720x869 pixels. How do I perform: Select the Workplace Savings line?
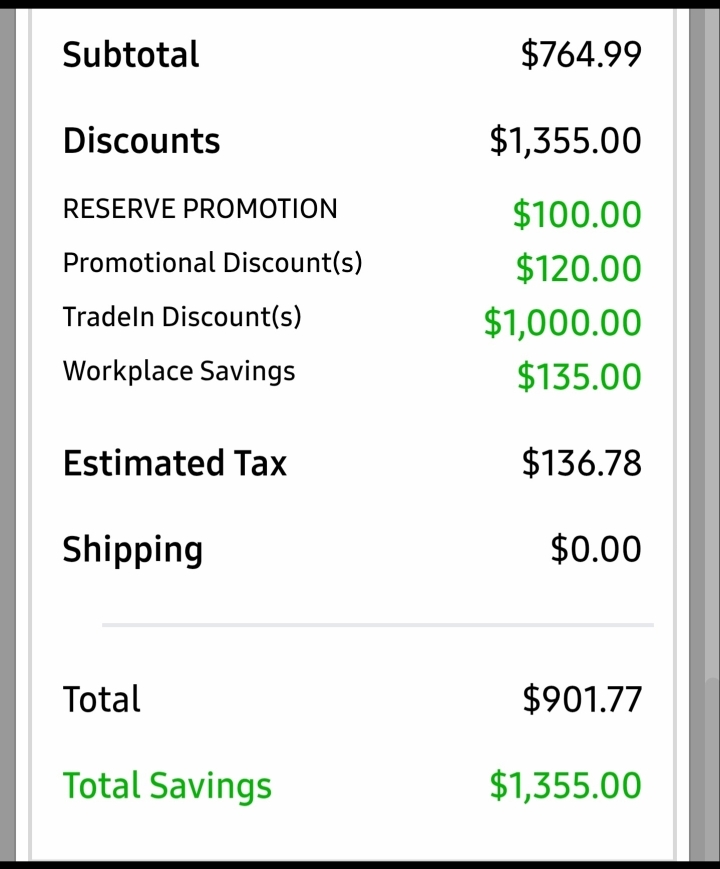(178, 371)
